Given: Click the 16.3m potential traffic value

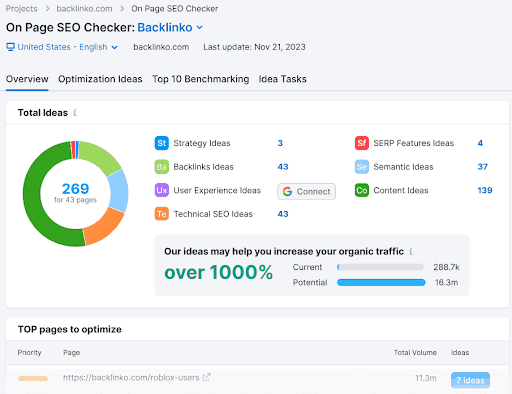Looking at the screenshot, I should (x=446, y=282).
